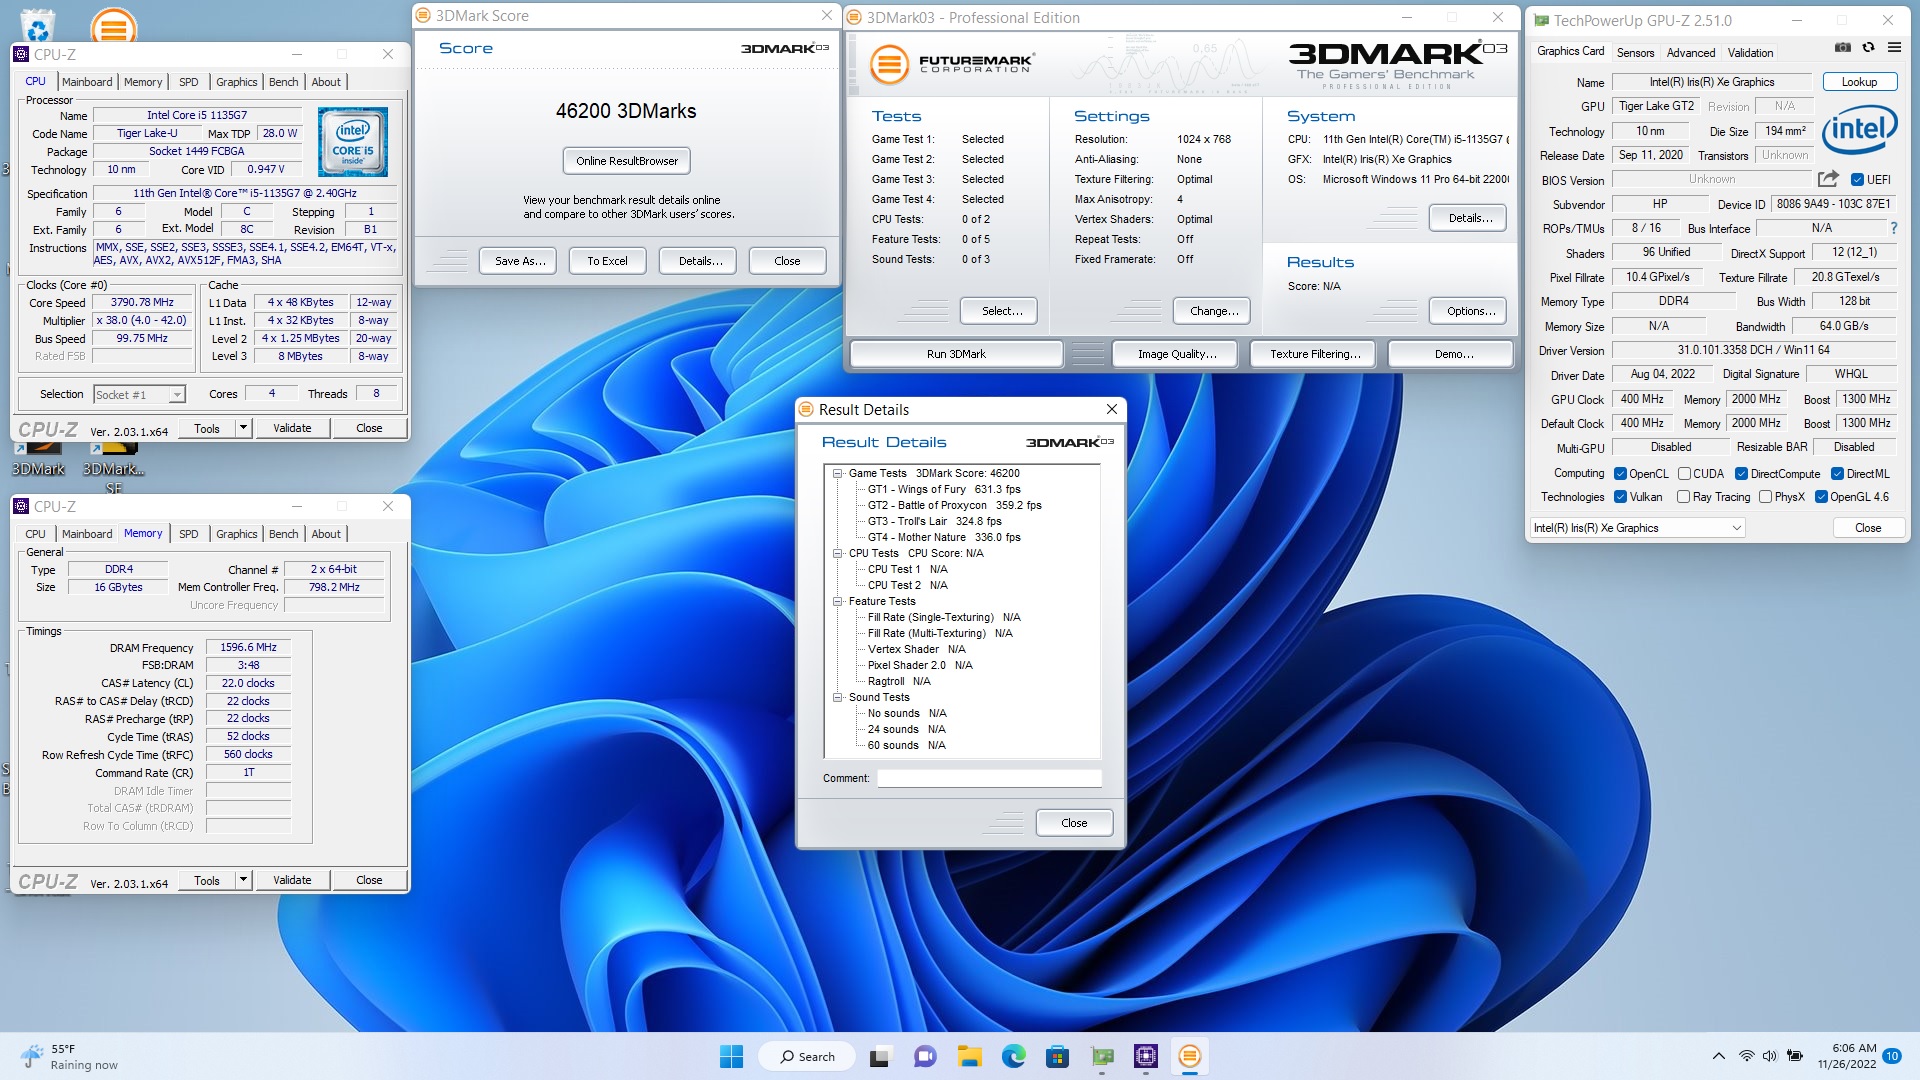
Task: Open File Explorer from the taskbar
Action: click(x=969, y=1056)
